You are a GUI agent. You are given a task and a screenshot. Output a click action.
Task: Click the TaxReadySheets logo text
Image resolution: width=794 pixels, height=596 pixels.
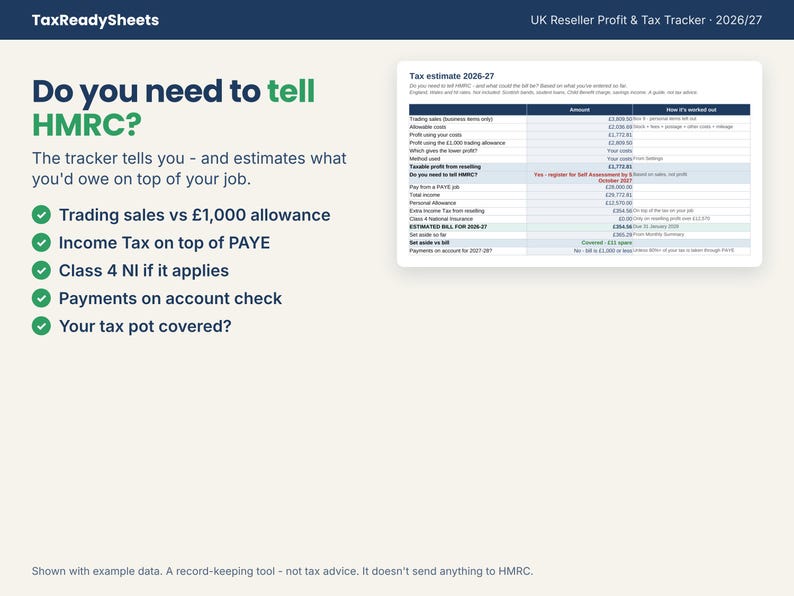click(95, 20)
